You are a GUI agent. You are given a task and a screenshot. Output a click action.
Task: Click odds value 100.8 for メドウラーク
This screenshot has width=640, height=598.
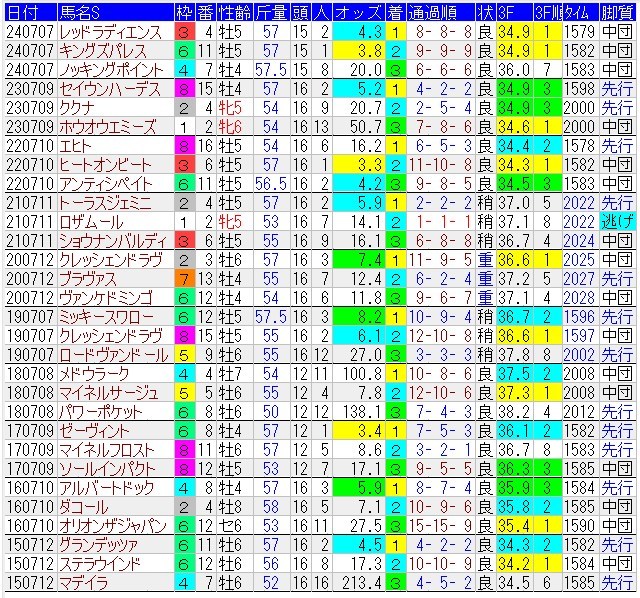pyautogui.click(x=362, y=374)
